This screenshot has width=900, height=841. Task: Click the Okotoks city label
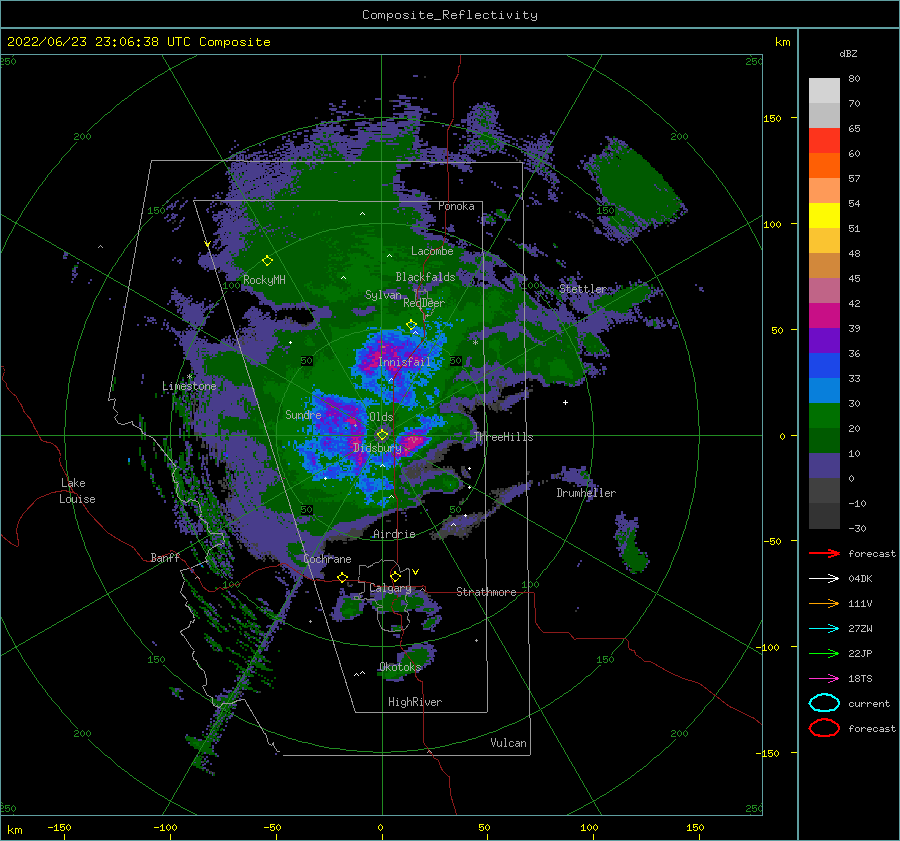(400, 666)
